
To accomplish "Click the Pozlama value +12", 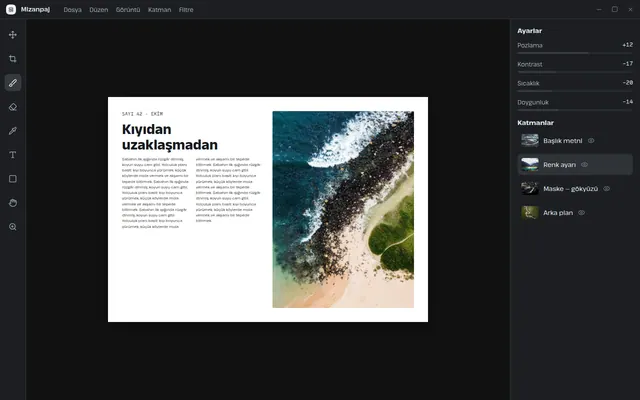I will 627,45.
